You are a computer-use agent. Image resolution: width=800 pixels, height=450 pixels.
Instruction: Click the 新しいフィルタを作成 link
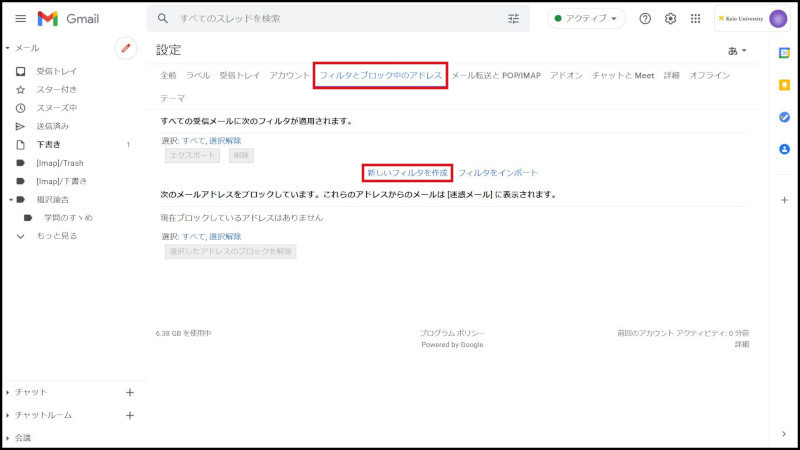click(x=407, y=173)
